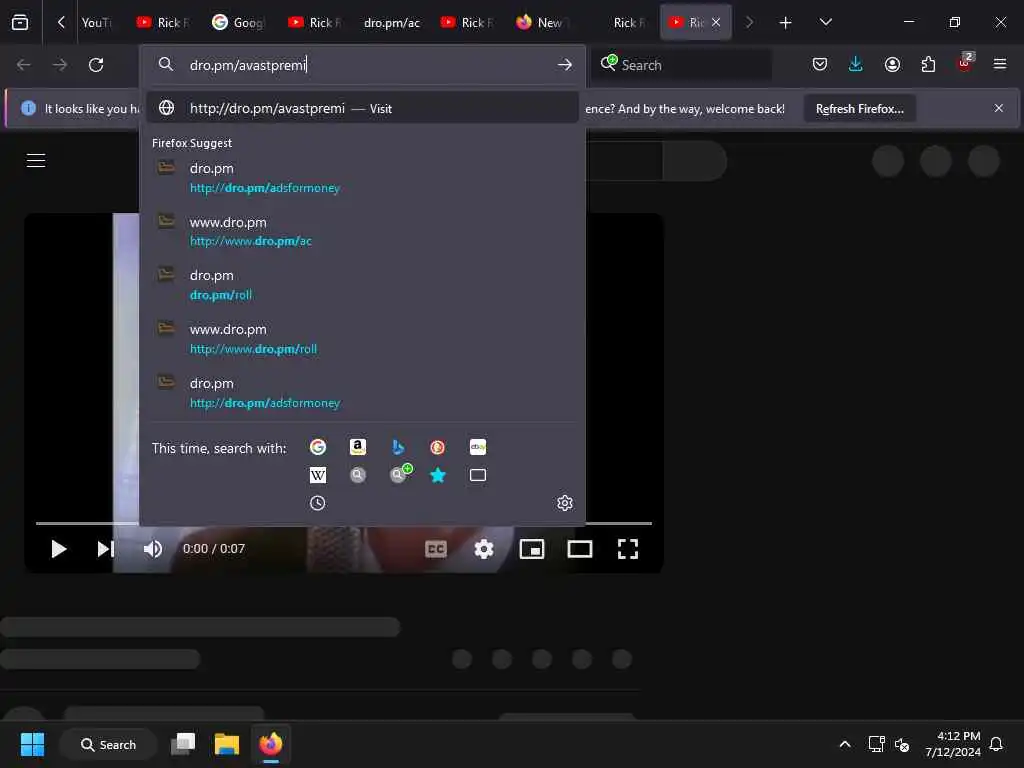Screen dimensions: 1024x768
Task: Enable the miniplayer
Action: point(532,549)
